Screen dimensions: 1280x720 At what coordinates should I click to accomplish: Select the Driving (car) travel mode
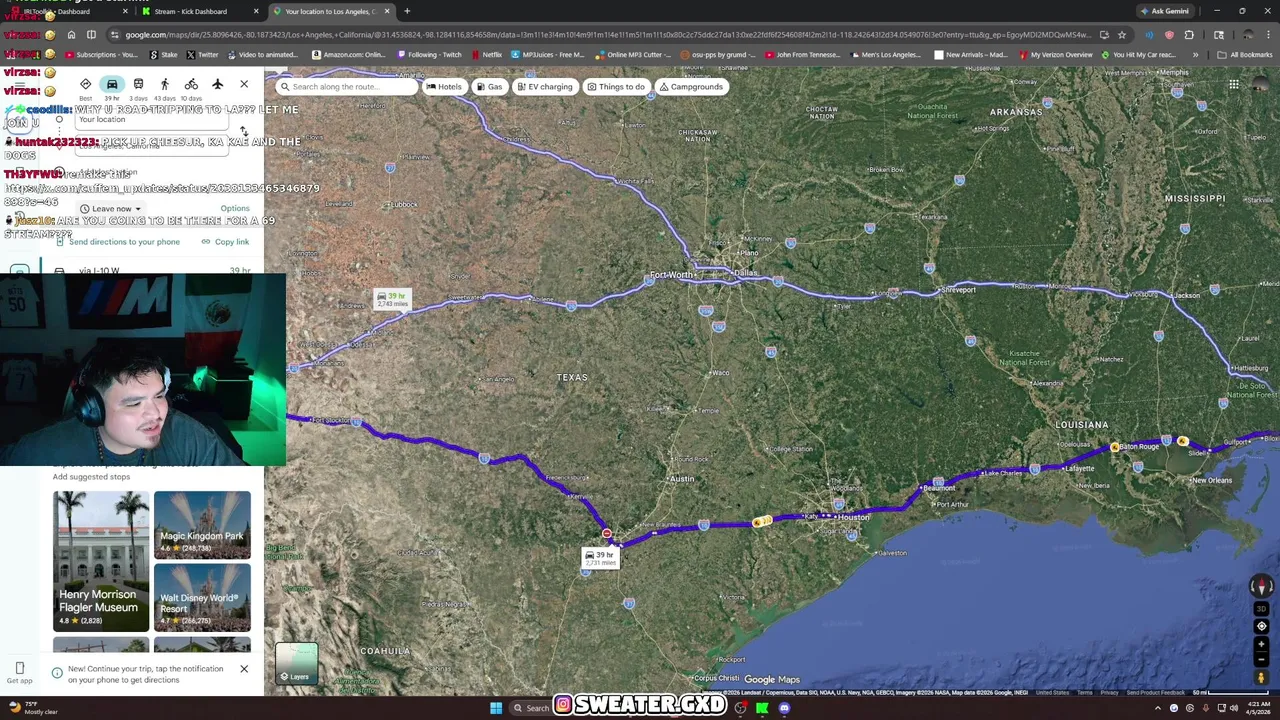pos(112,86)
